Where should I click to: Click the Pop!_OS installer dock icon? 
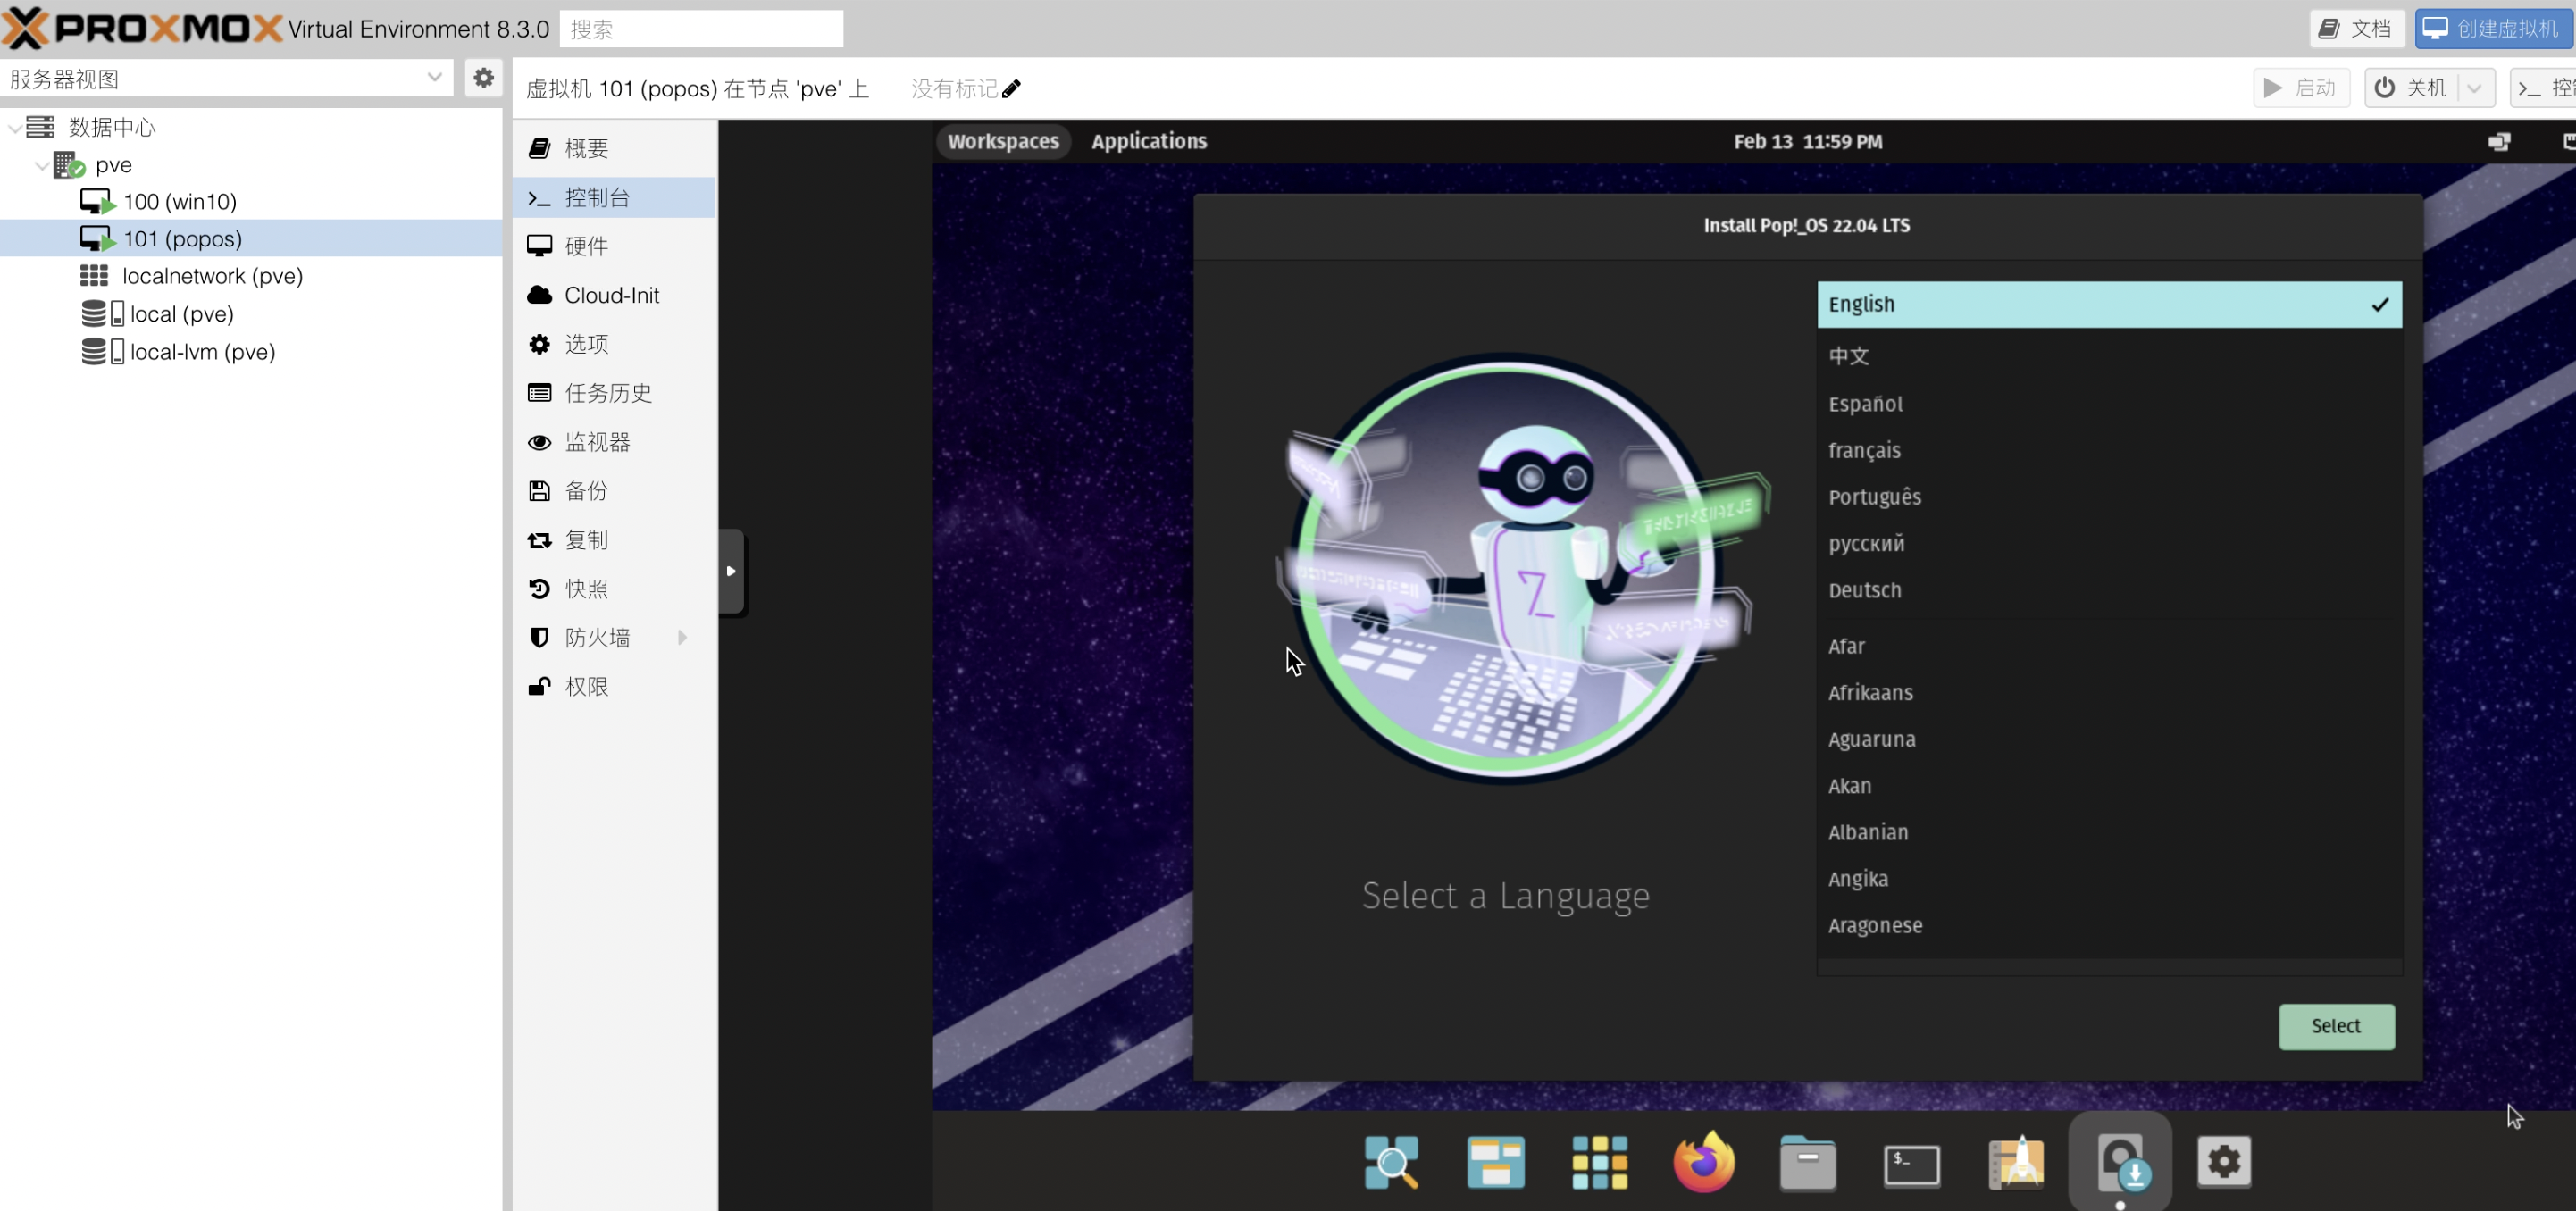pos(2120,1162)
